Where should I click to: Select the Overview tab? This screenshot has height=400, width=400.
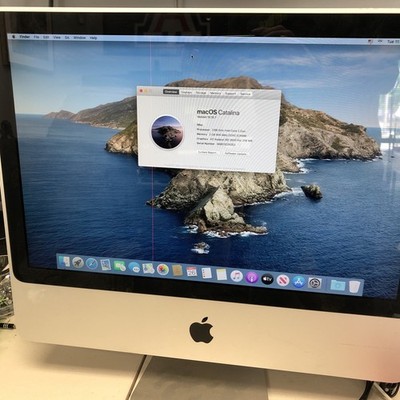coord(171,92)
